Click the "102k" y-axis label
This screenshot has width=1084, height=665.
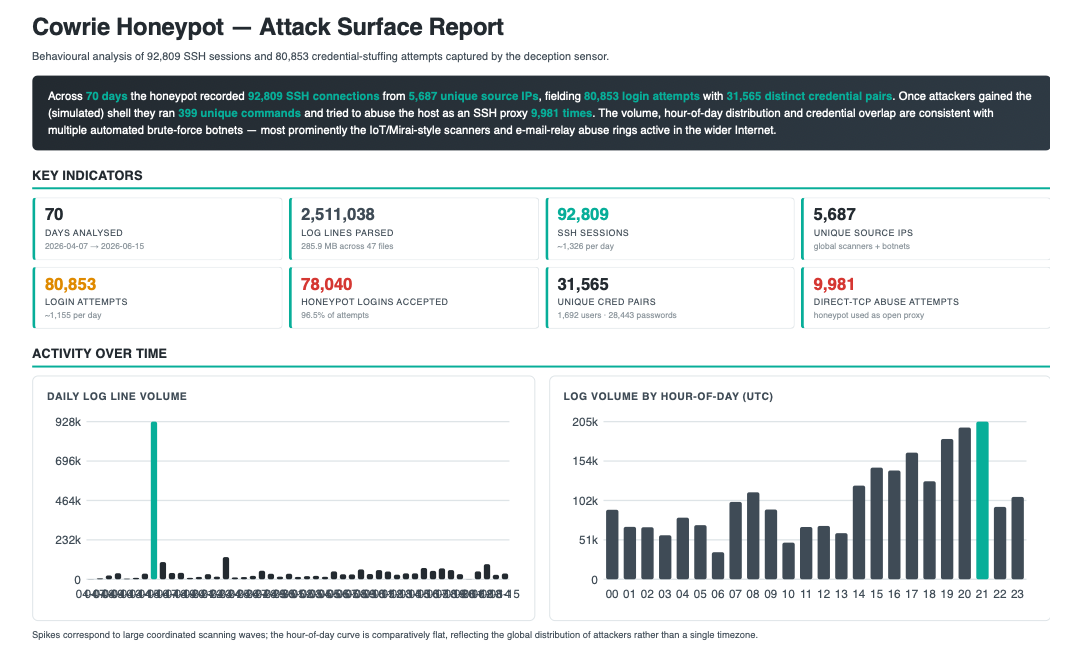(x=585, y=501)
